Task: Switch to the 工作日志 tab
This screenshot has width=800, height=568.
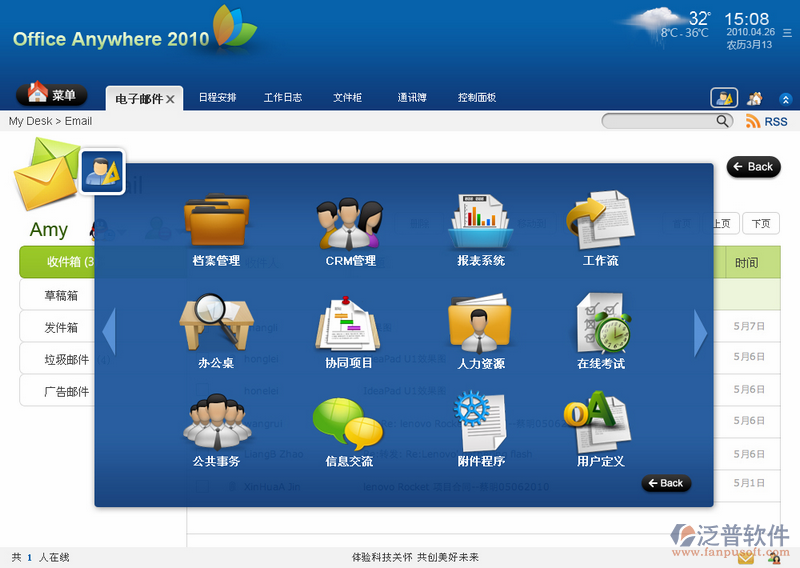Action: point(283,97)
